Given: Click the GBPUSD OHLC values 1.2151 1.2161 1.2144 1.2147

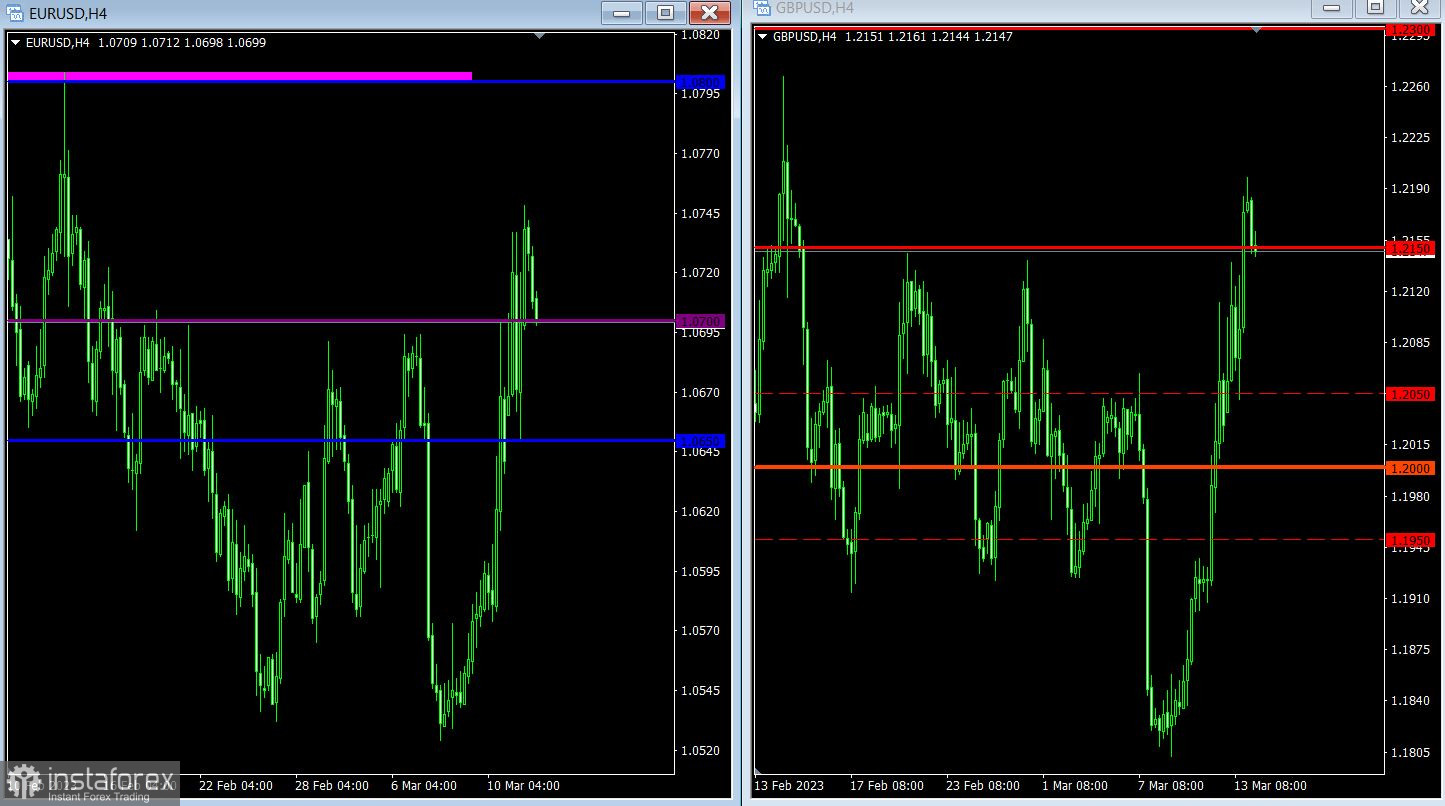Looking at the screenshot, I should point(929,37).
